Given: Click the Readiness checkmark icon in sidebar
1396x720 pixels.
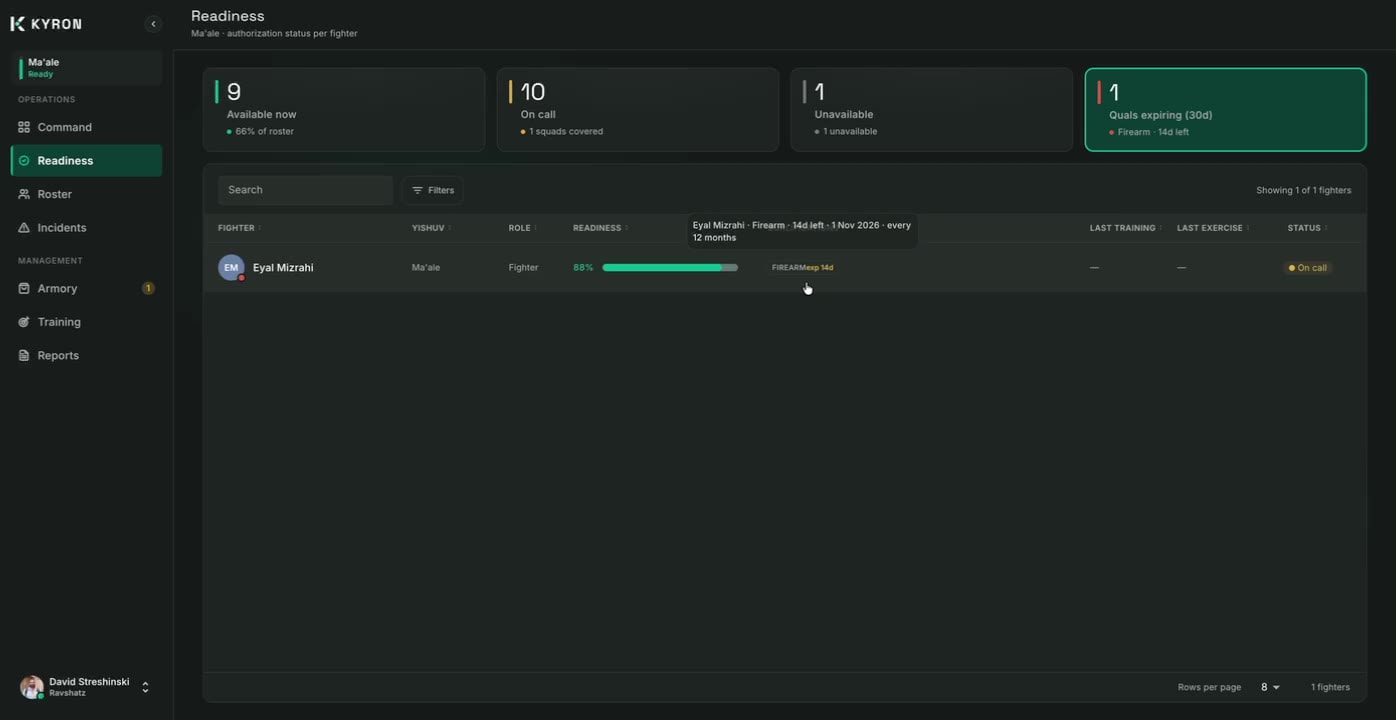Looking at the screenshot, I should click(24, 161).
